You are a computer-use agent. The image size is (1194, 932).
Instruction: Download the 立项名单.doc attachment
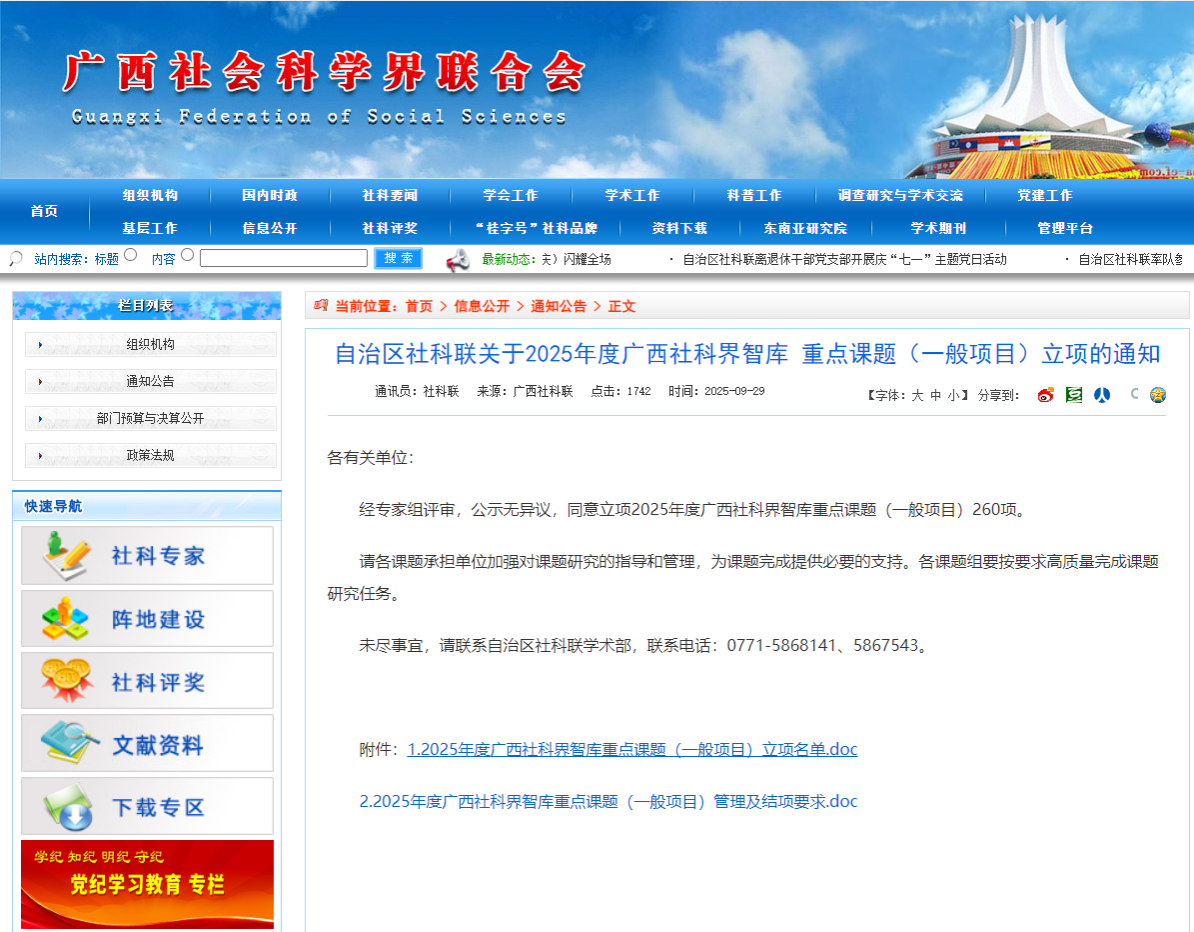(x=632, y=749)
